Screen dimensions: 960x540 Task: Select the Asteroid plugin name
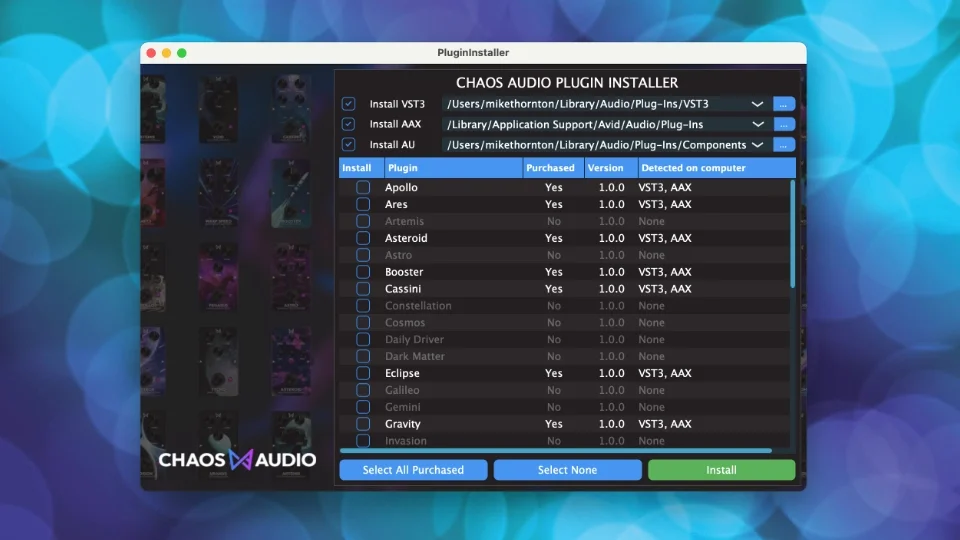tap(406, 238)
